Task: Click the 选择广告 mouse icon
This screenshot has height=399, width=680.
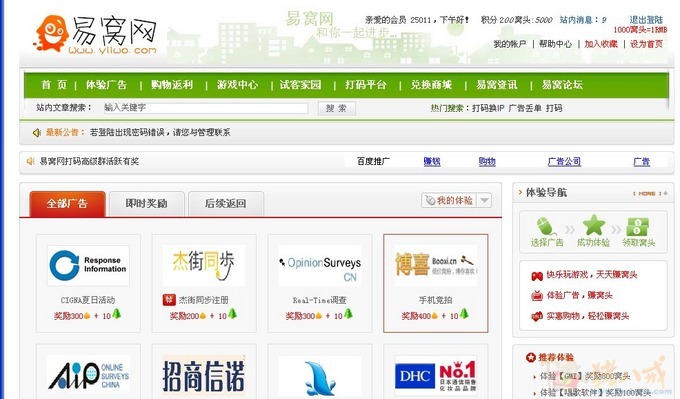Action: point(546,227)
